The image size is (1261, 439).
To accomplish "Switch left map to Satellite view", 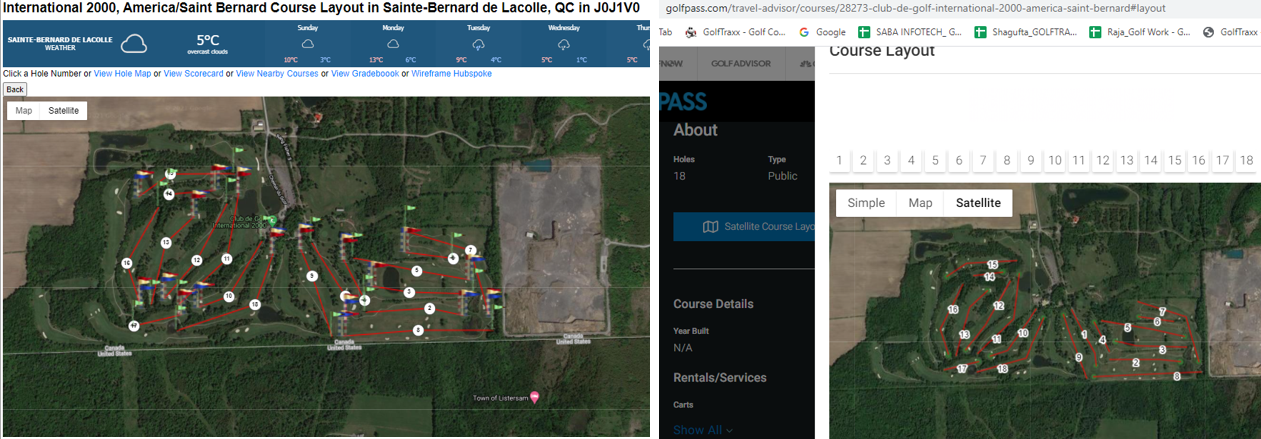I will click(x=63, y=111).
